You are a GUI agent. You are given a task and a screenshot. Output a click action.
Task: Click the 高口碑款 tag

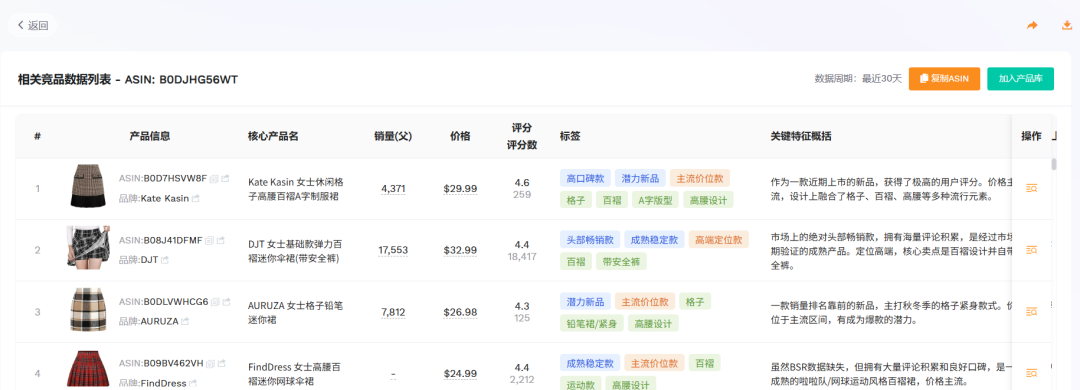tap(585, 178)
